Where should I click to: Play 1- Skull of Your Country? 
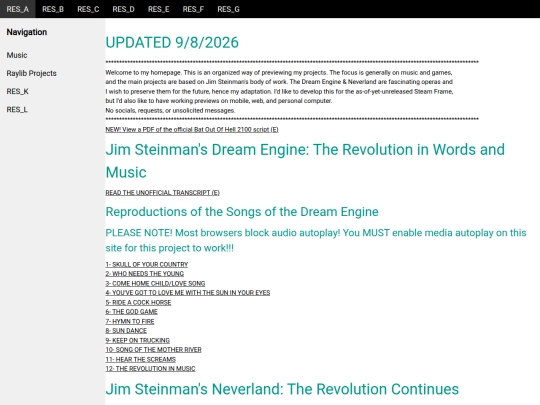pos(147,264)
